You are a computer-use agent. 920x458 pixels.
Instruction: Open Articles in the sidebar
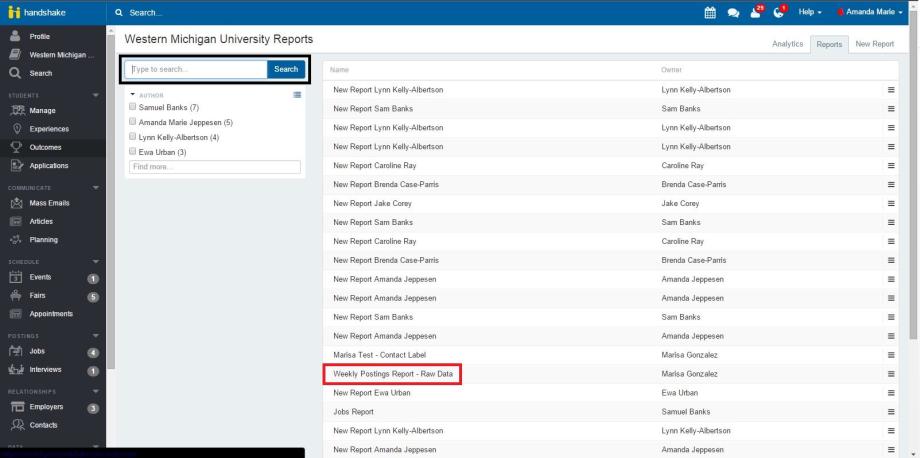[x=41, y=222]
